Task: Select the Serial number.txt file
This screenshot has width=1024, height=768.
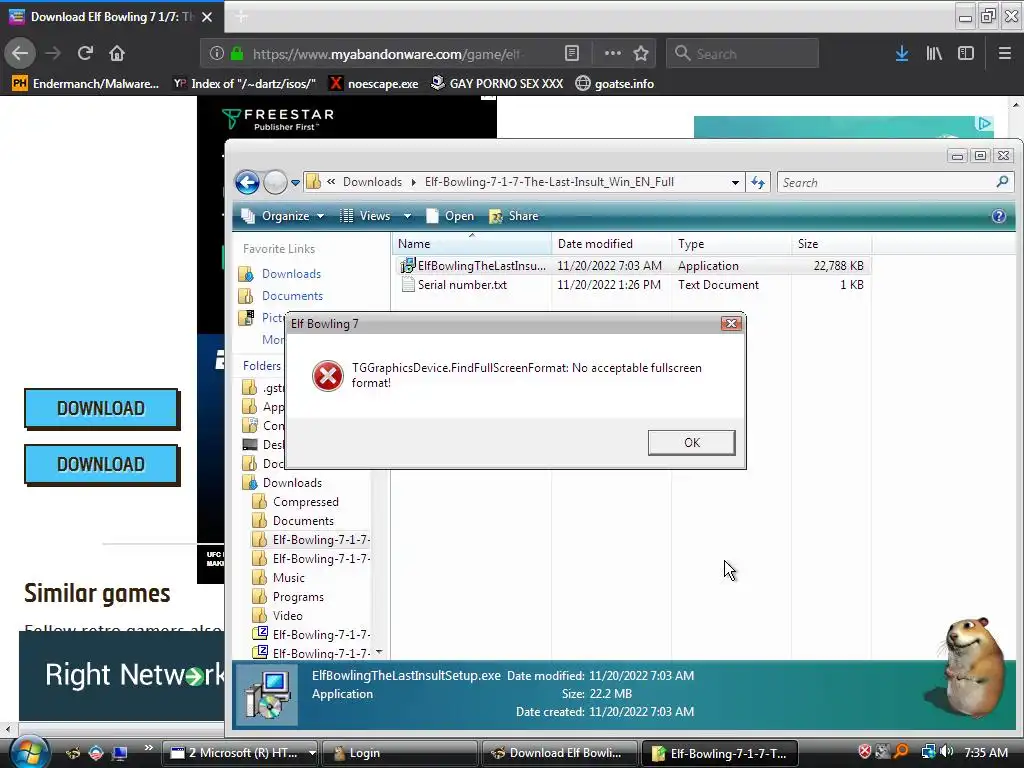Action: point(454,285)
